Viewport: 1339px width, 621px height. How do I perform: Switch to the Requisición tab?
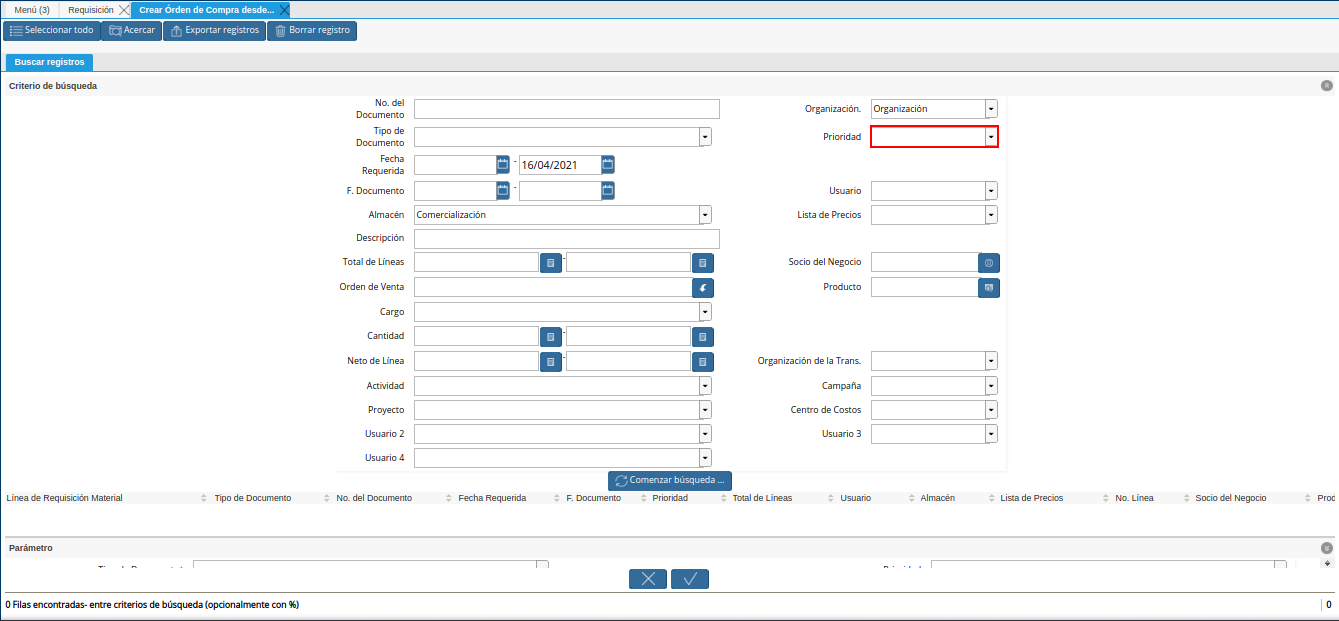91,9
